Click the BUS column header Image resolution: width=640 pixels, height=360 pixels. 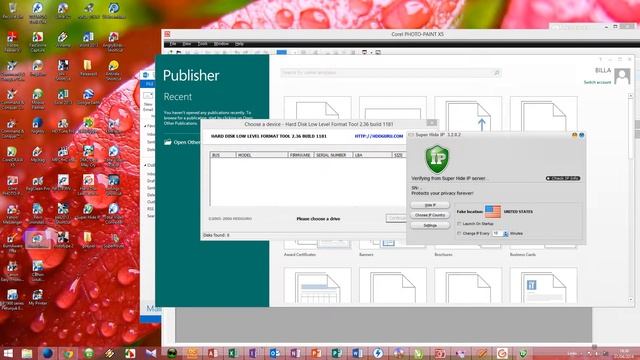pos(223,155)
